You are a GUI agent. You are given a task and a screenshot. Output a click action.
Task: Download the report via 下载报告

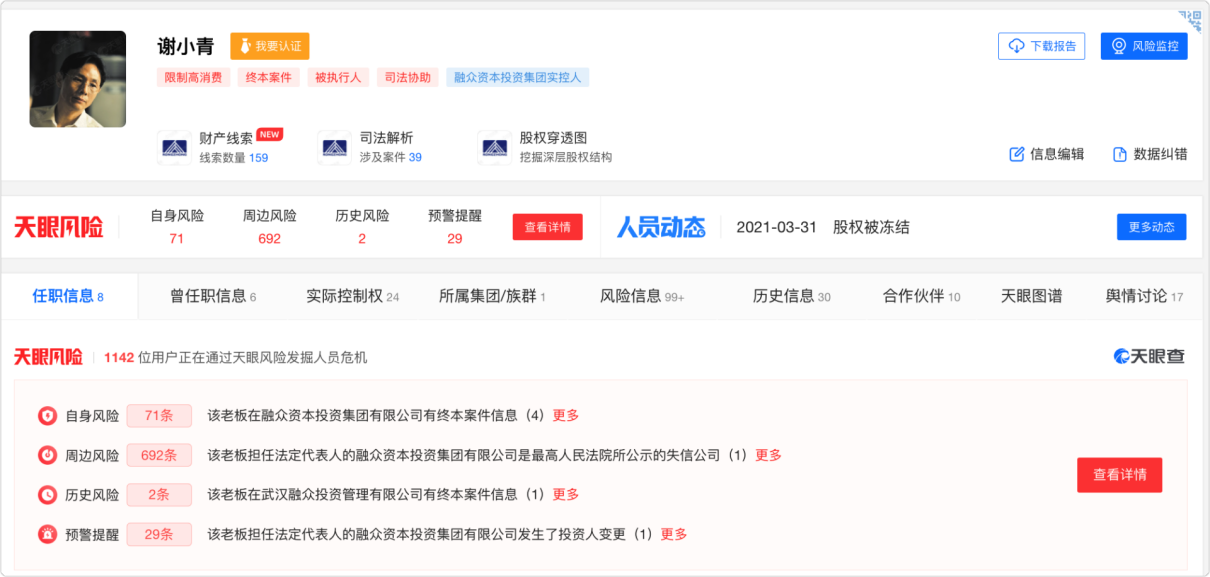click(x=1041, y=46)
